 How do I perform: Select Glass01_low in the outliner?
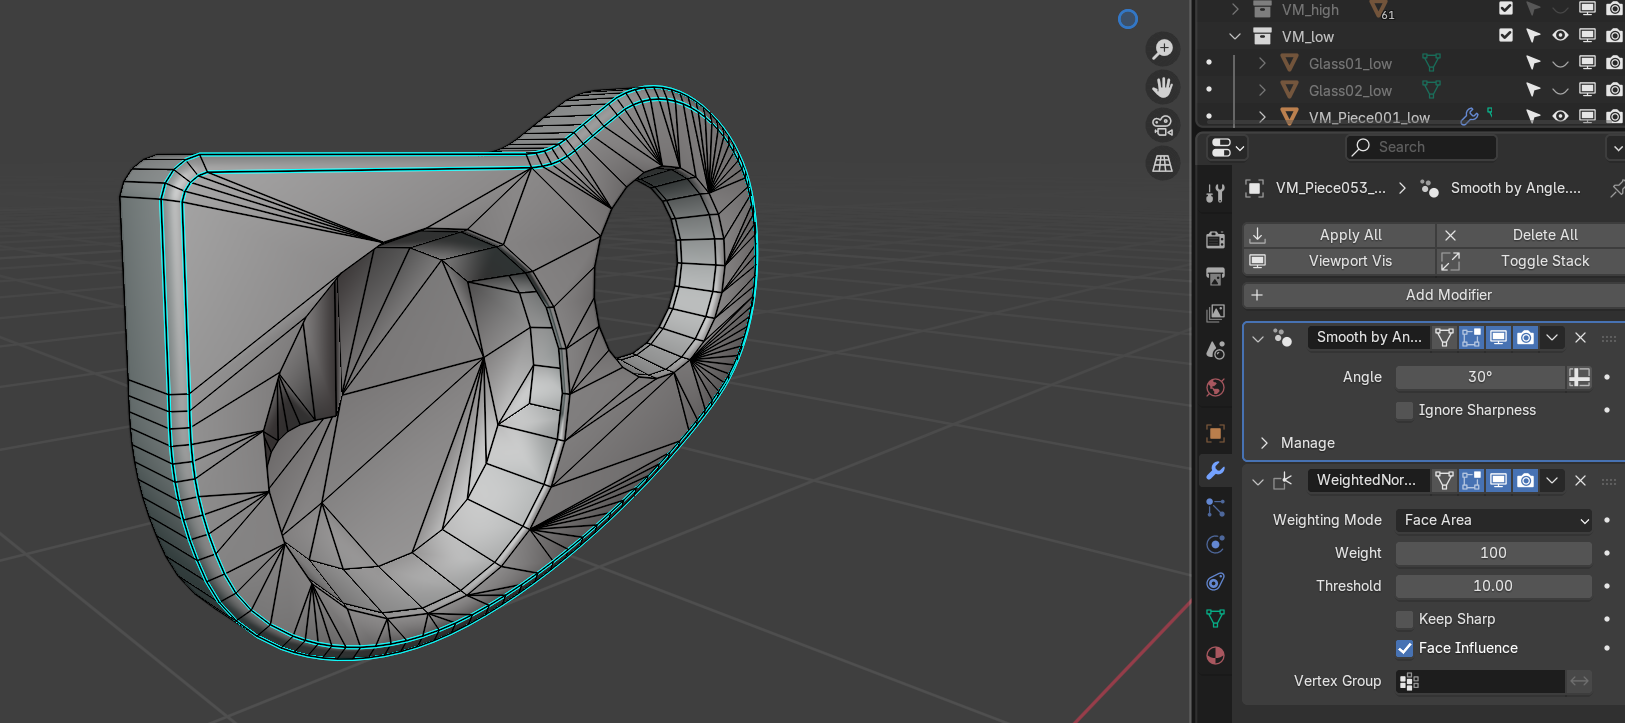(x=1349, y=64)
